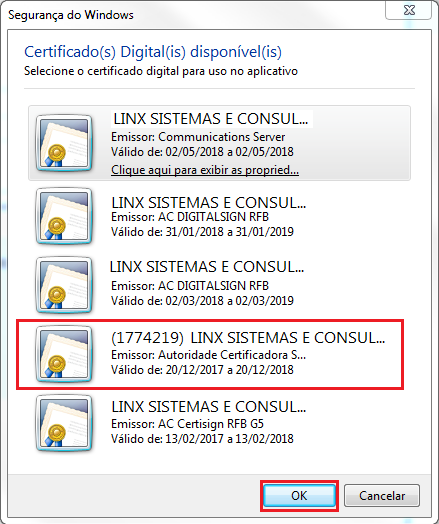Open the certificate properties link 'Clique aqui'
The width and height of the screenshot is (439, 524).
(x=205, y=170)
